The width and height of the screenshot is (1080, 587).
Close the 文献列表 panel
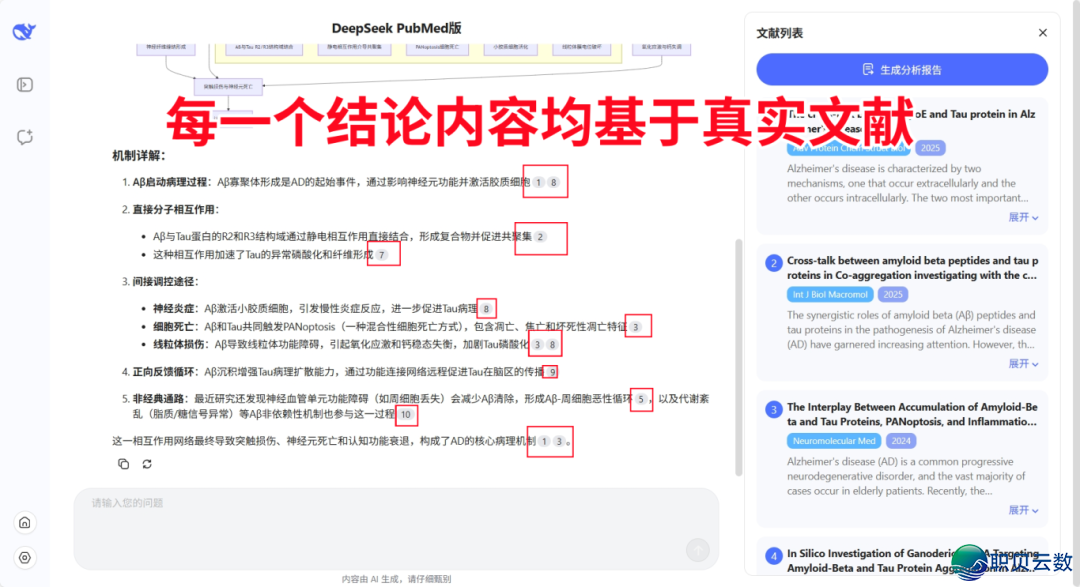(x=1042, y=32)
